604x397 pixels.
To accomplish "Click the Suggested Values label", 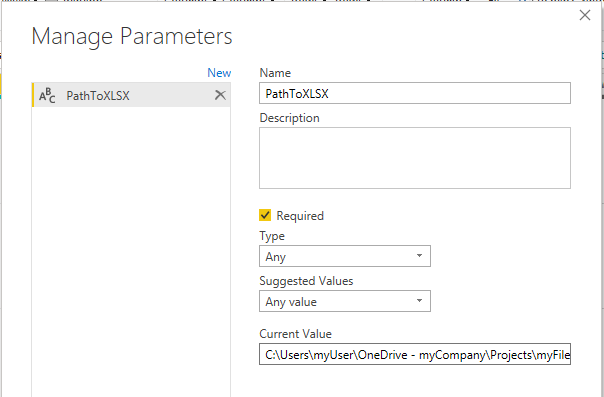I will [306, 281].
